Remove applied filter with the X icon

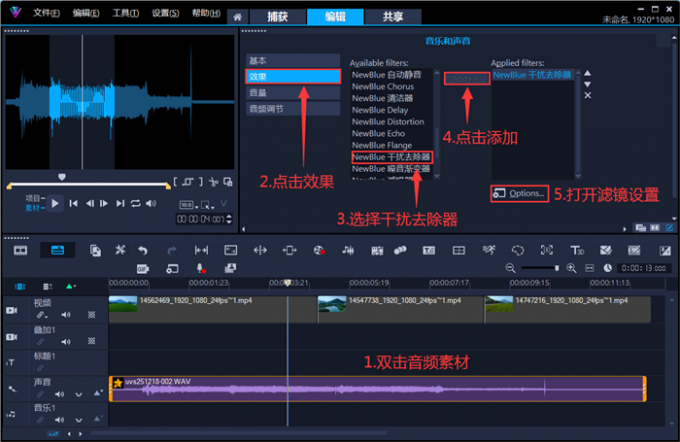point(587,95)
